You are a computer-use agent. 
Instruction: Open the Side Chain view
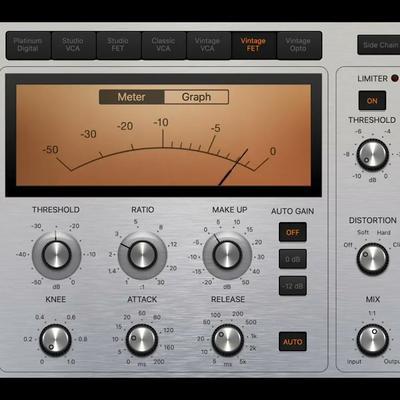(x=379, y=45)
